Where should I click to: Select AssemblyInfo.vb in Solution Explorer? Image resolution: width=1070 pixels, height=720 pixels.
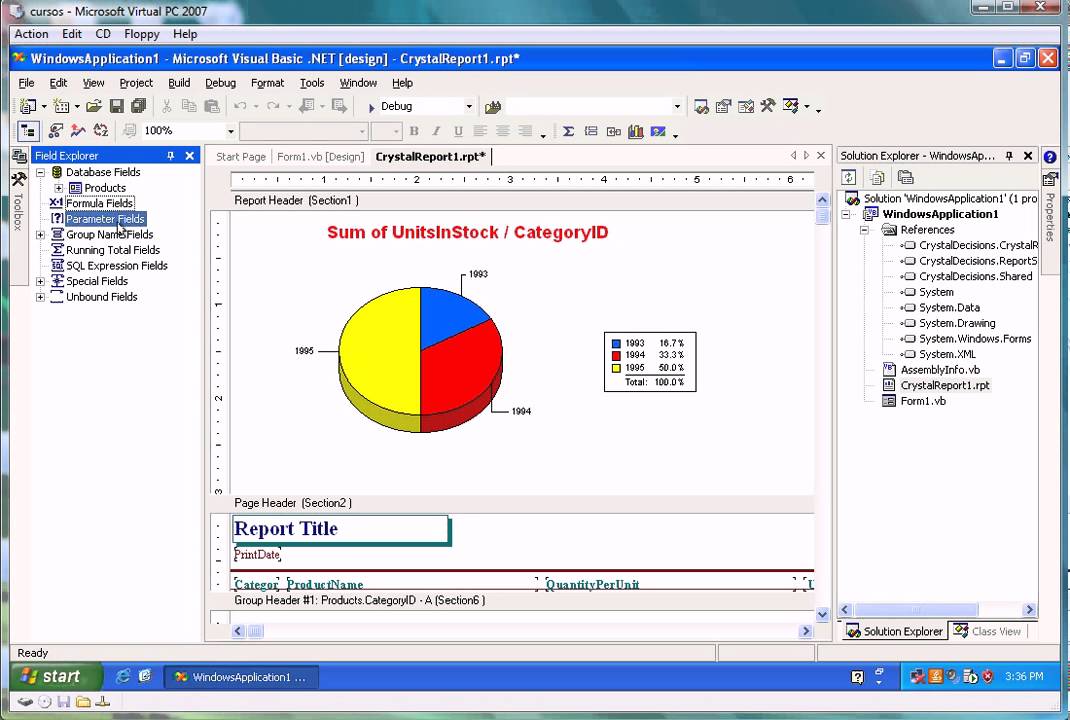point(940,370)
